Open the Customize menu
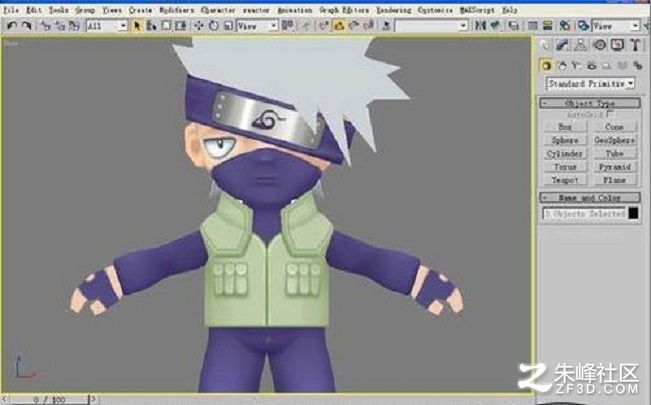 click(435, 10)
